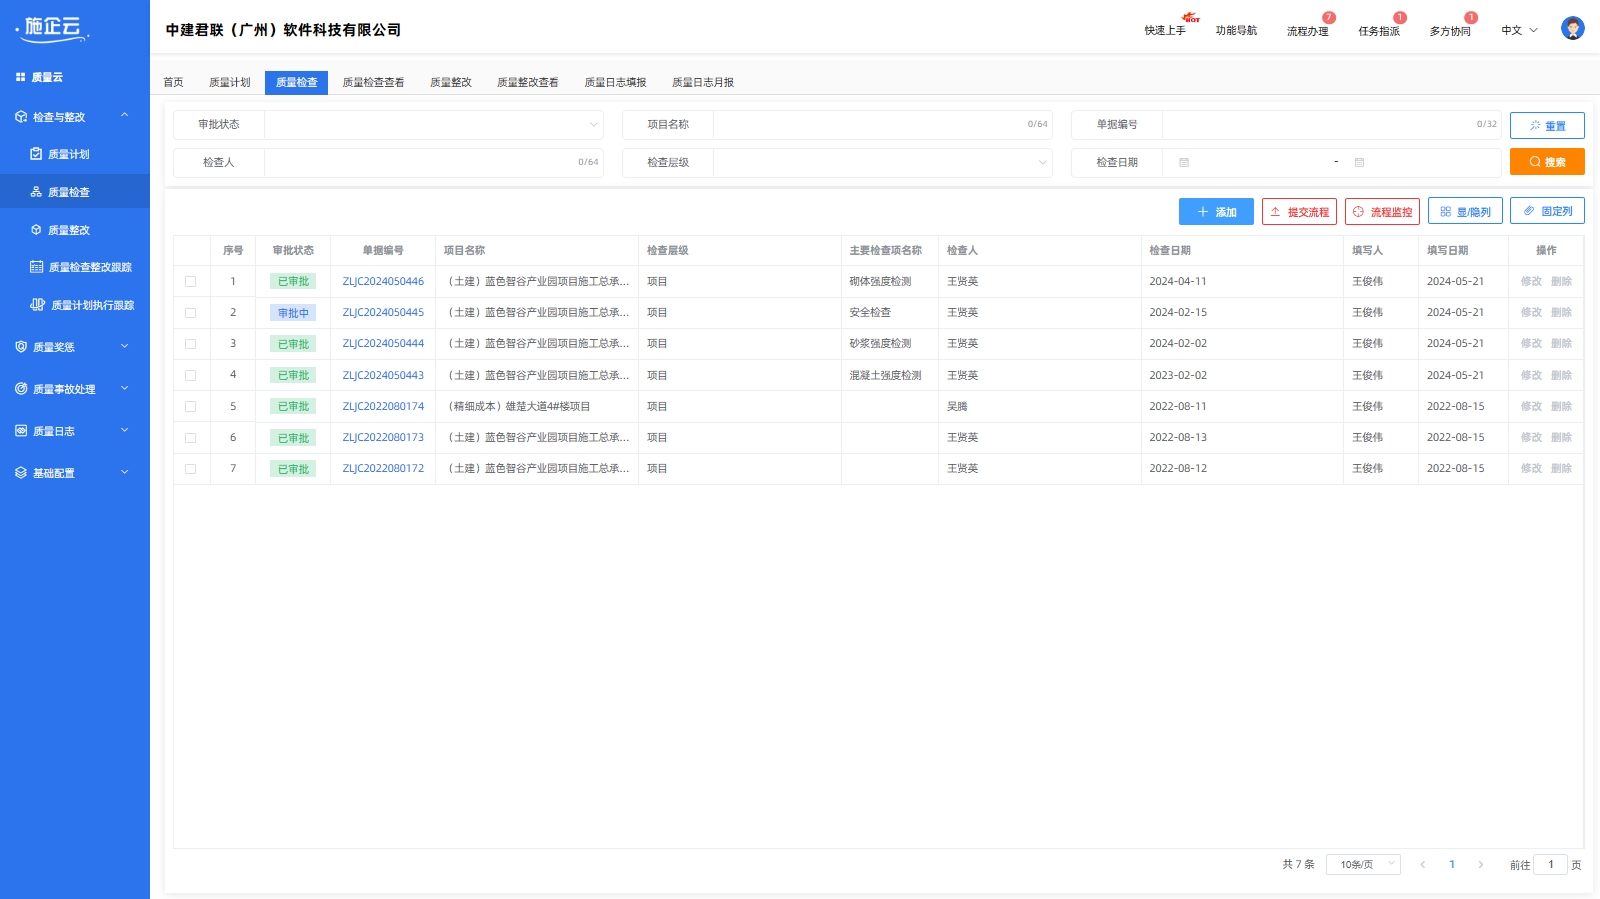Open 质量计划 in the sidebar

[x=69, y=154]
